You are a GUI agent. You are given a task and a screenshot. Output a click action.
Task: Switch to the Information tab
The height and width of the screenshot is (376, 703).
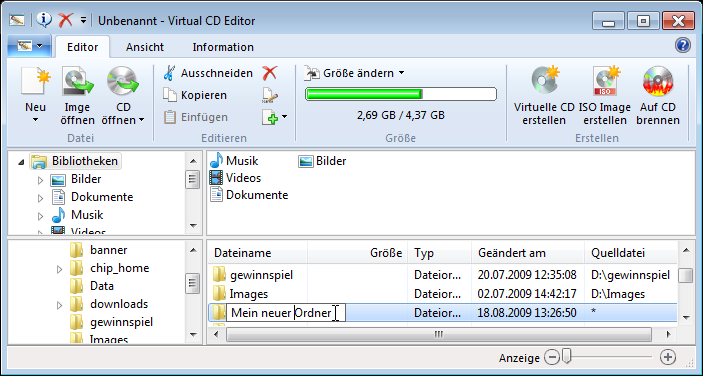(223, 47)
